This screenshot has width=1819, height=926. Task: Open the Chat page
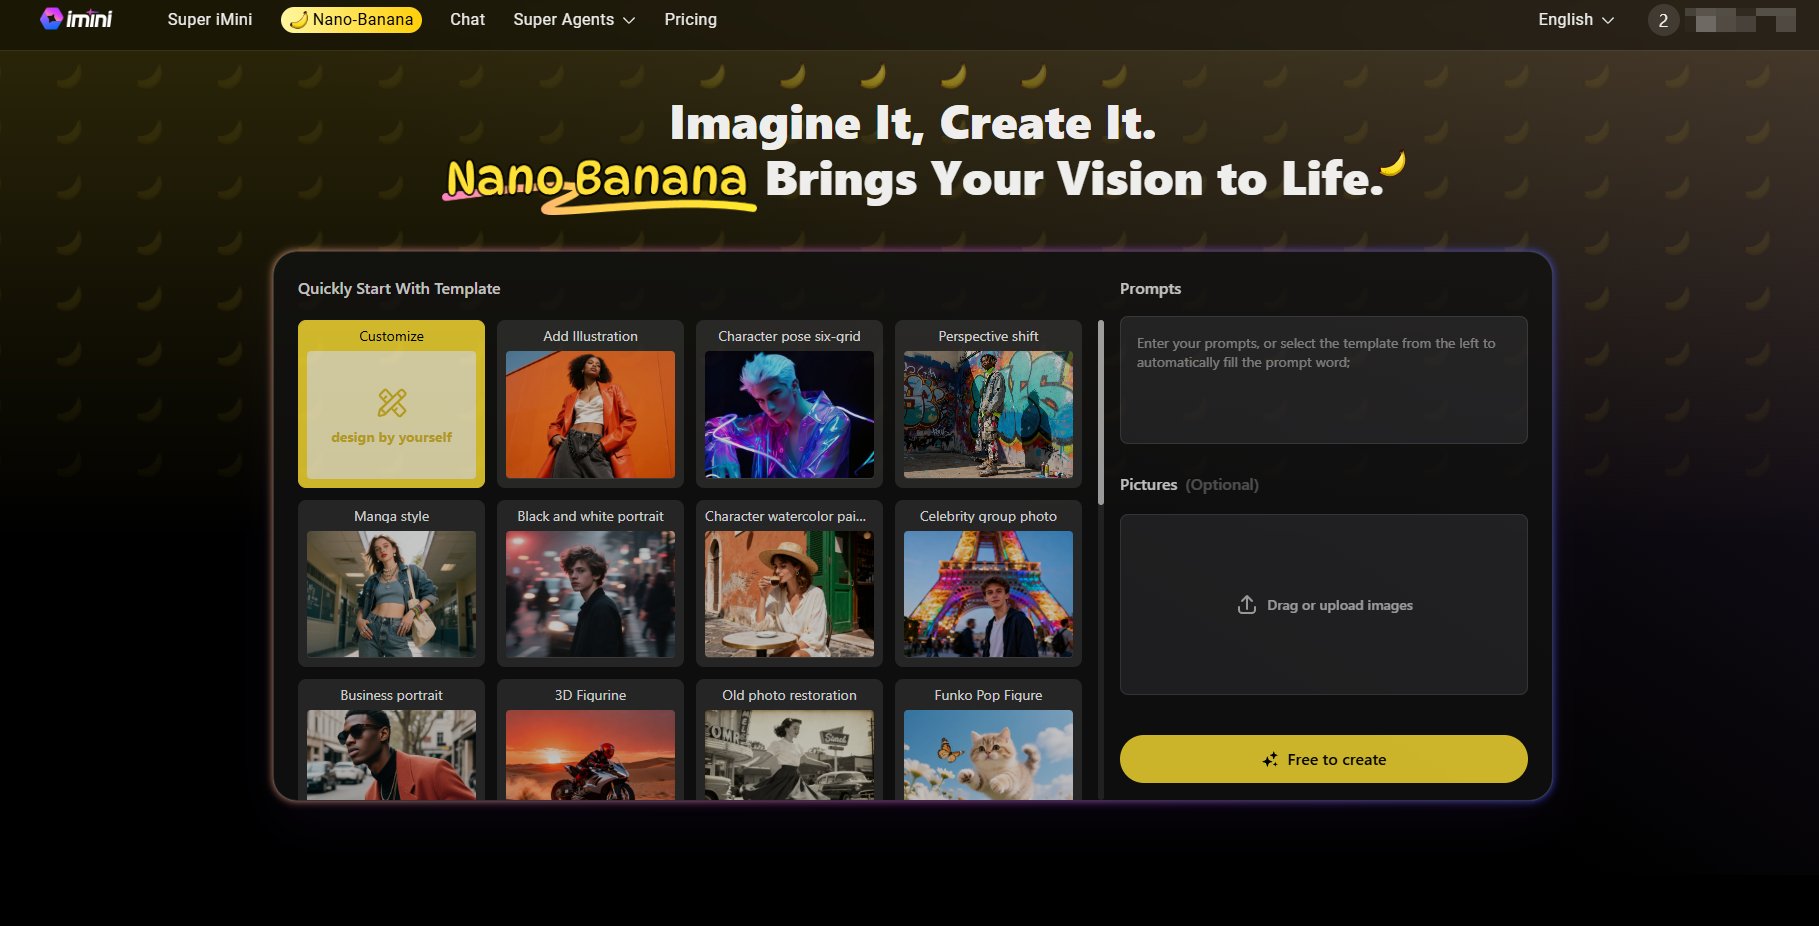pyautogui.click(x=467, y=19)
